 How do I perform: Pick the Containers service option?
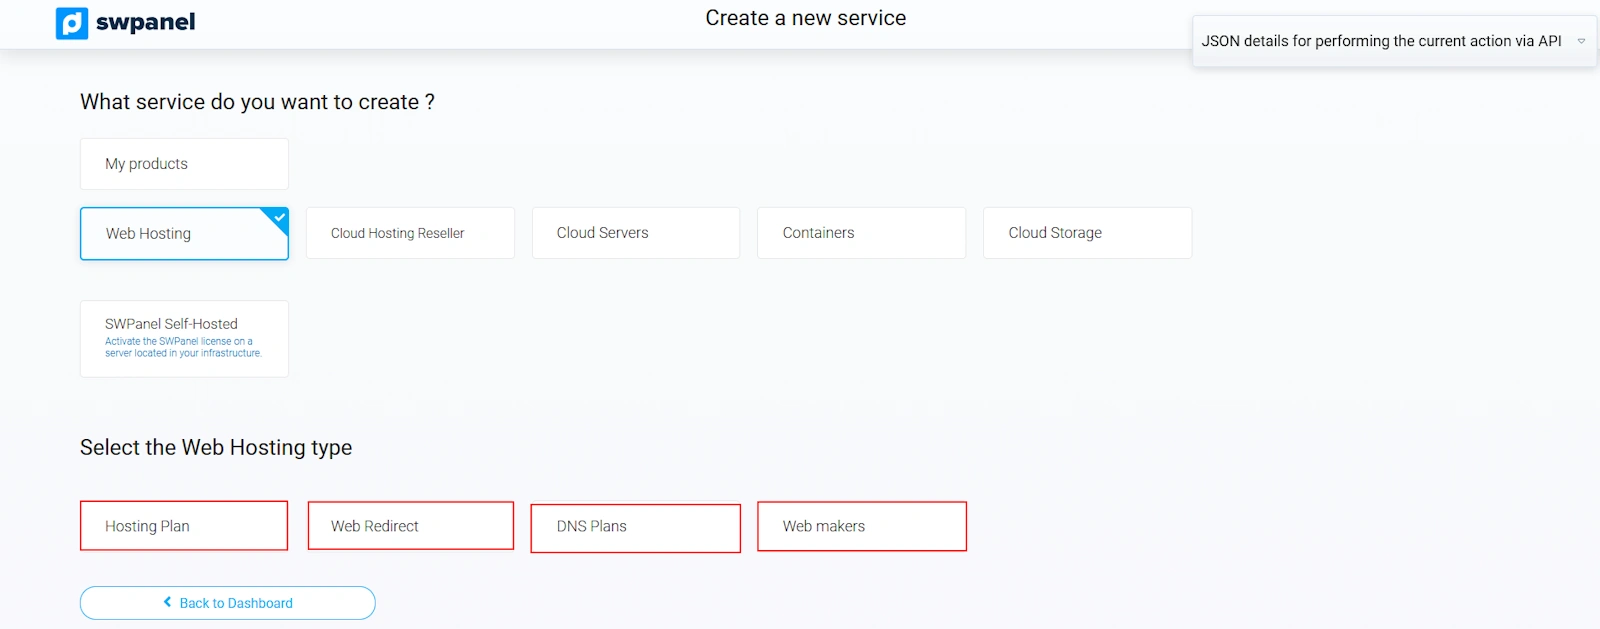click(x=861, y=233)
